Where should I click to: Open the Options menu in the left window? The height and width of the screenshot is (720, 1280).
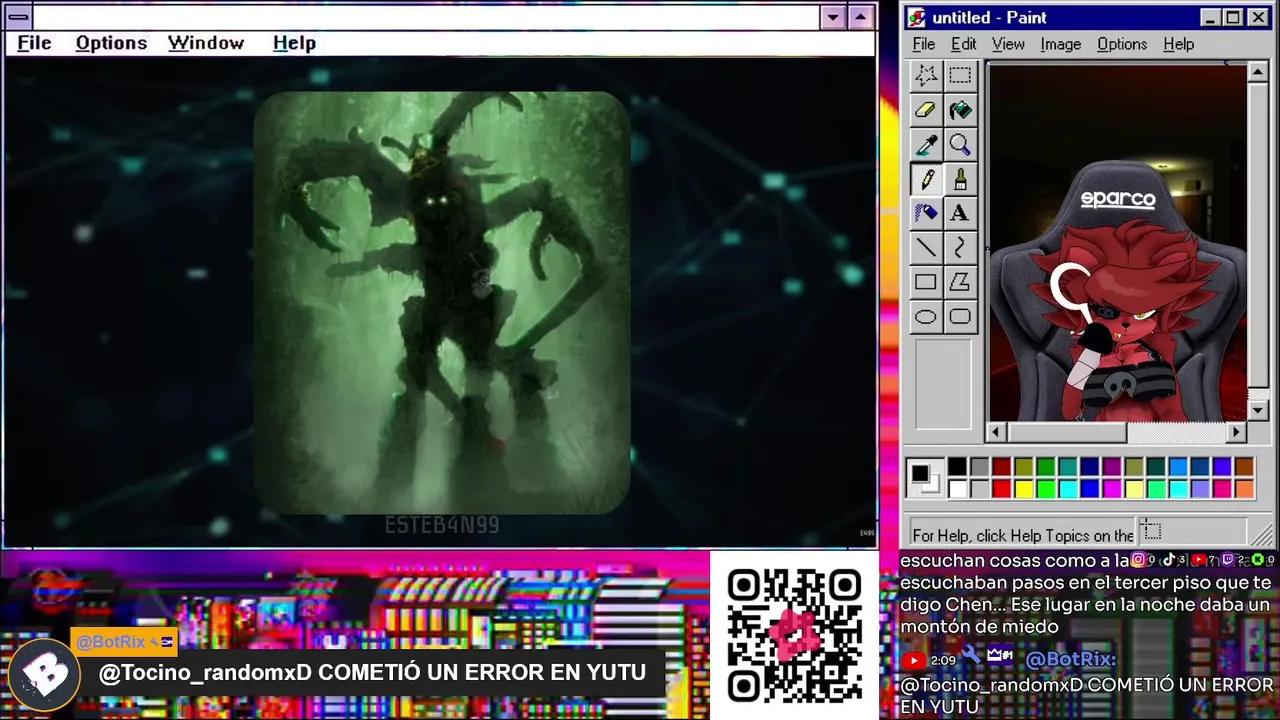tap(111, 43)
